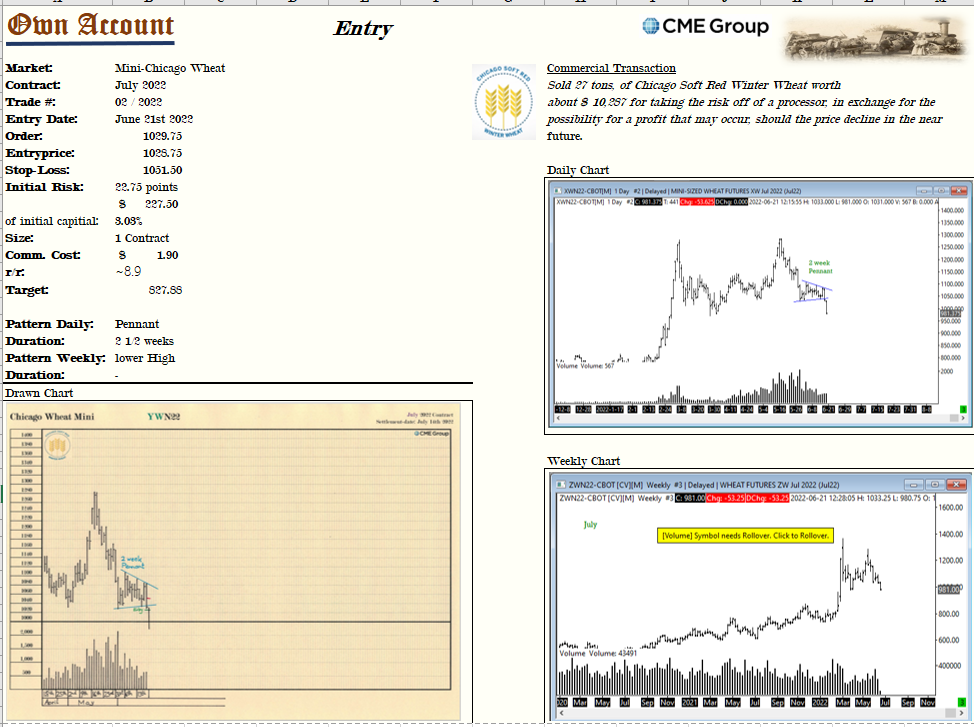
Task: Select the dollar risk value 227.50
Action: pos(162,204)
